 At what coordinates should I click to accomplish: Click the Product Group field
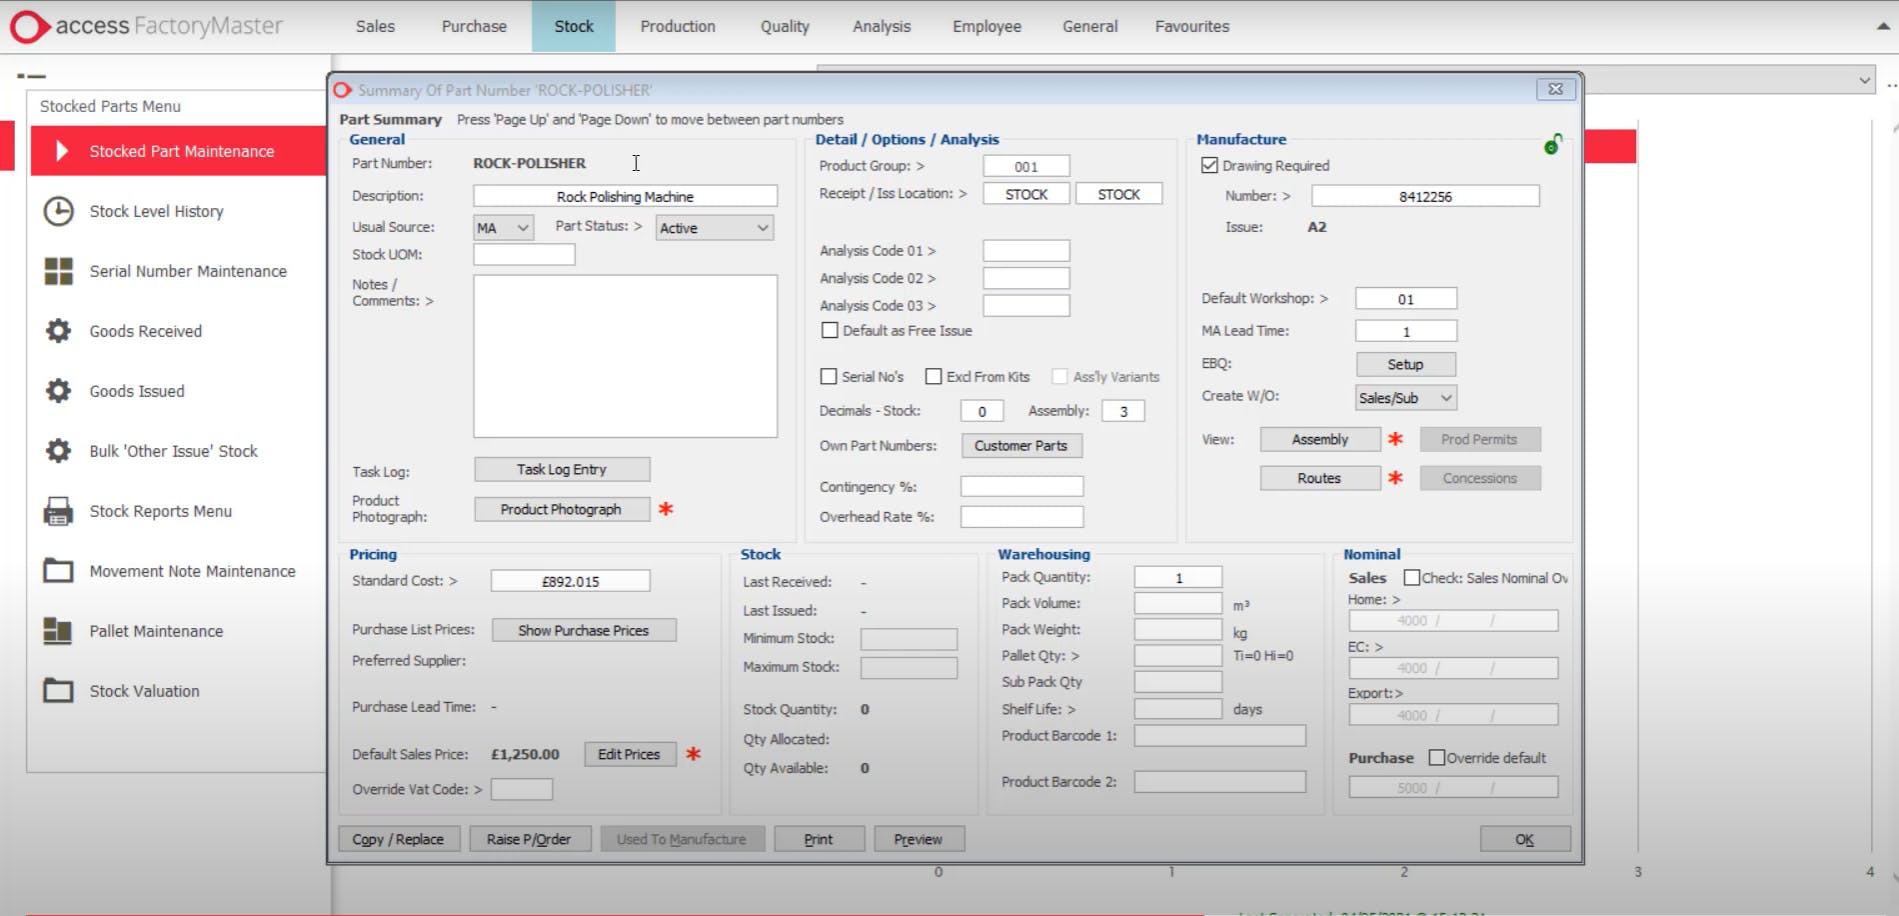point(1026,166)
